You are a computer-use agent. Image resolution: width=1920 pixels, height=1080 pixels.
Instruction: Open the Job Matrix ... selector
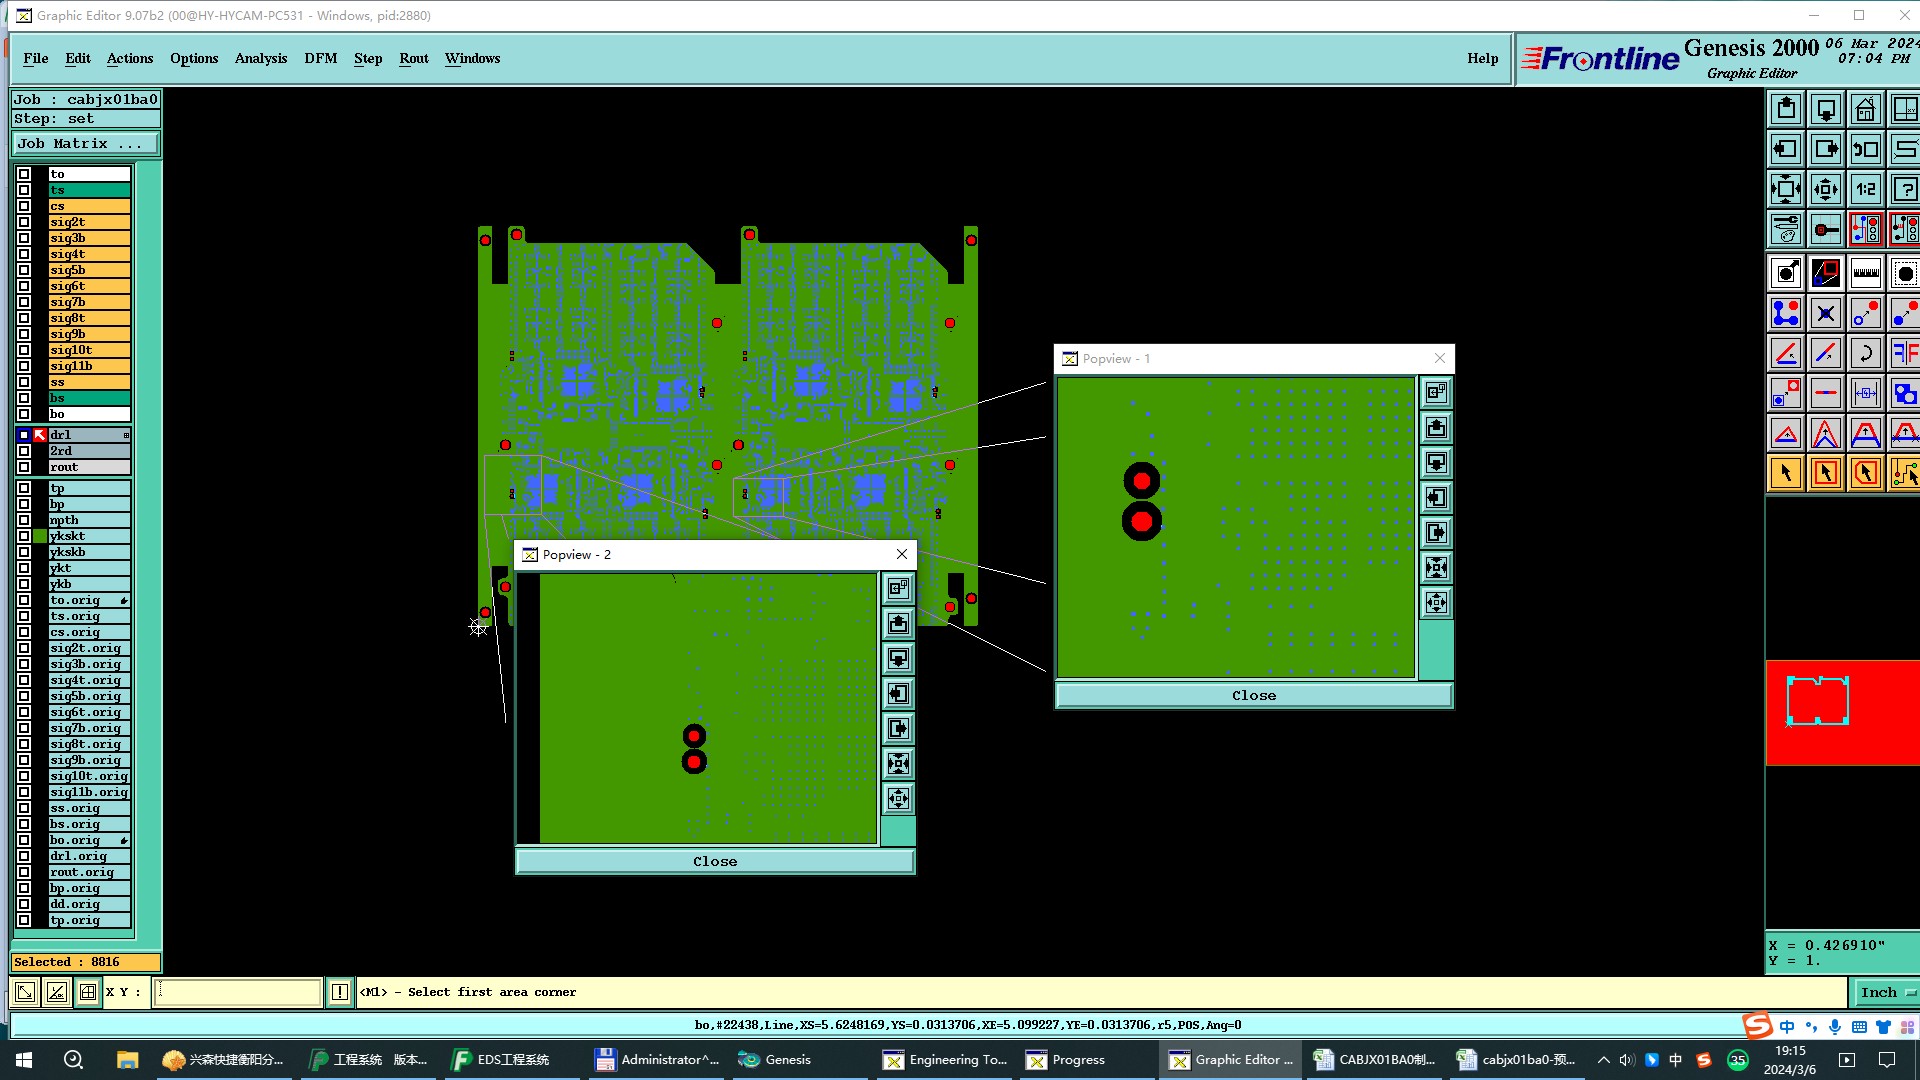pyautogui.click(x=85, y=144)
